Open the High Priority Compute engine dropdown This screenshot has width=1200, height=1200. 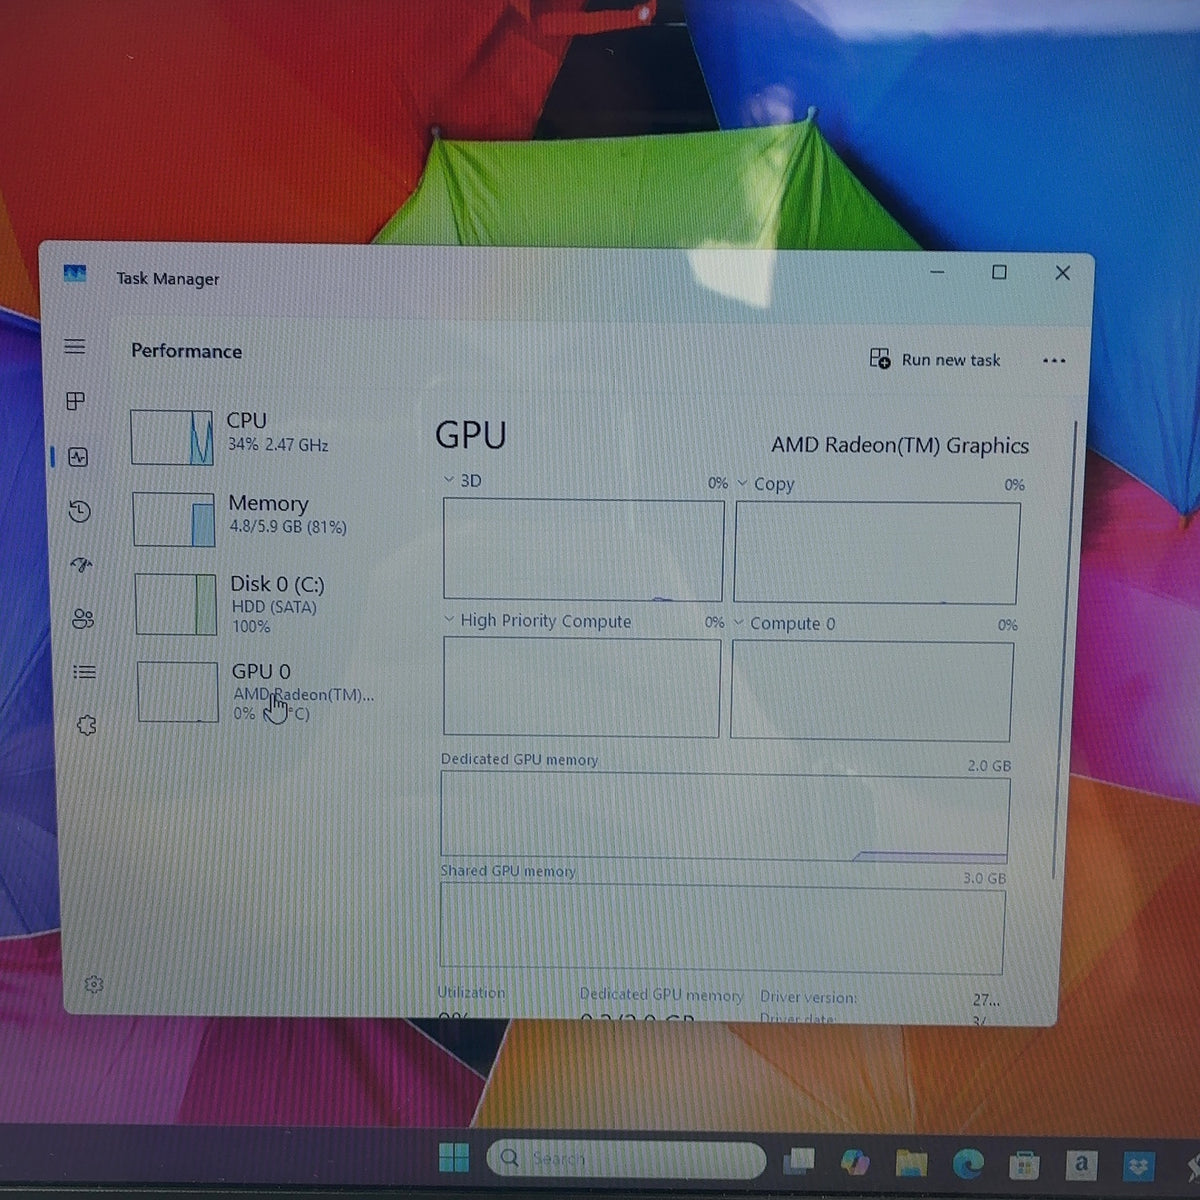[x=449, y=620]
